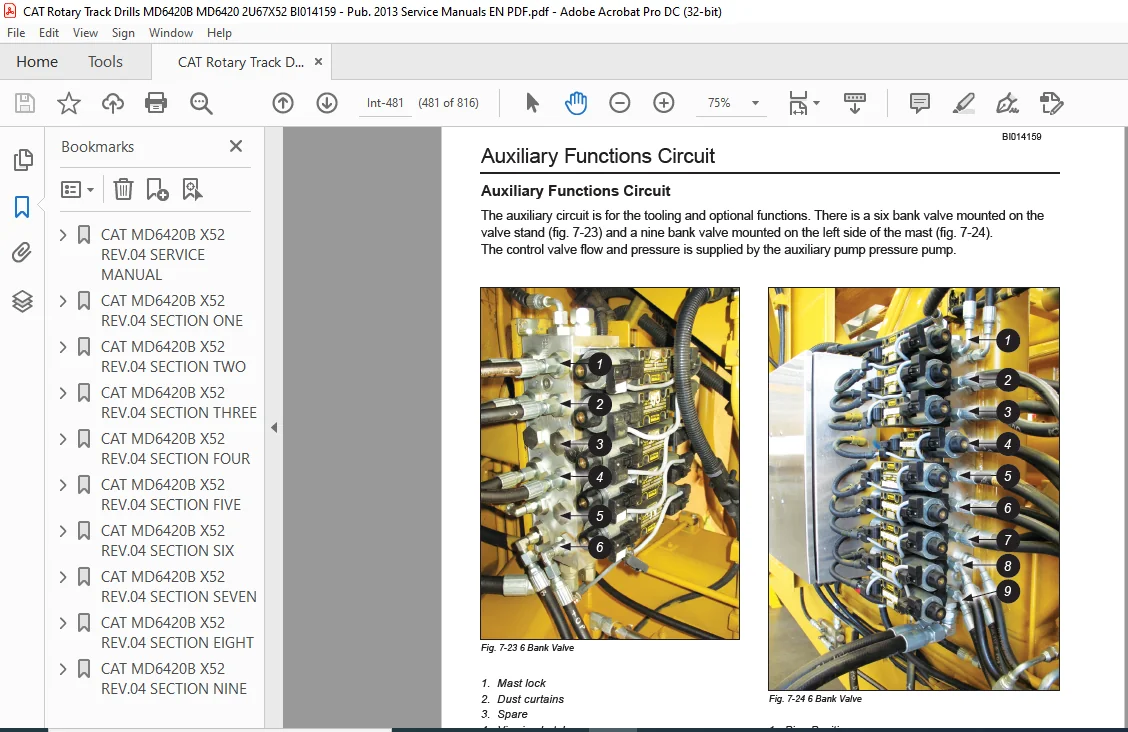Viewport: 1128px width, 732px height.
Task: Toggle the Bookmarks side panel icon
Action: (x=22, y=207)
